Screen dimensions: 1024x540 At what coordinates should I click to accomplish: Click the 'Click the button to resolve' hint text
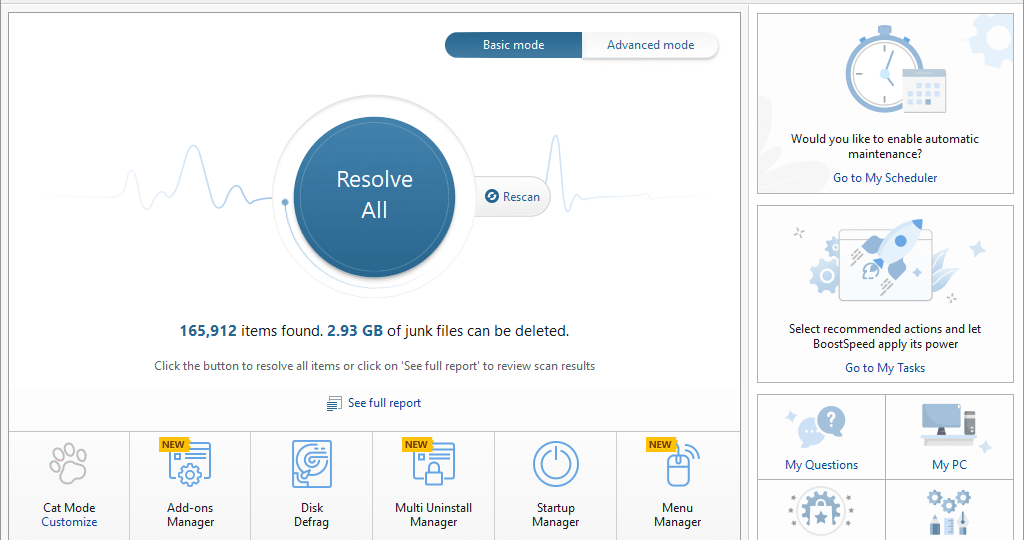374,366
